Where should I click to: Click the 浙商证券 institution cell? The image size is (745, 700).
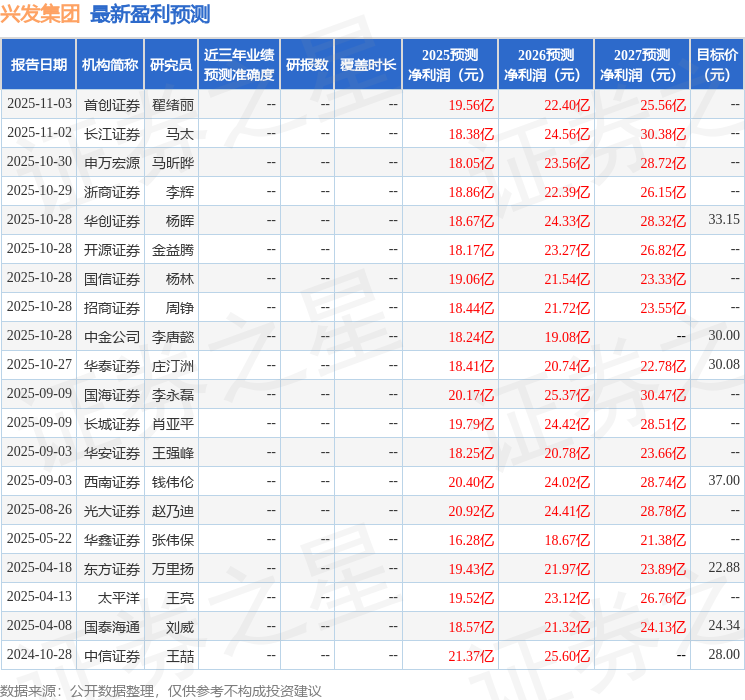point(112,192)
